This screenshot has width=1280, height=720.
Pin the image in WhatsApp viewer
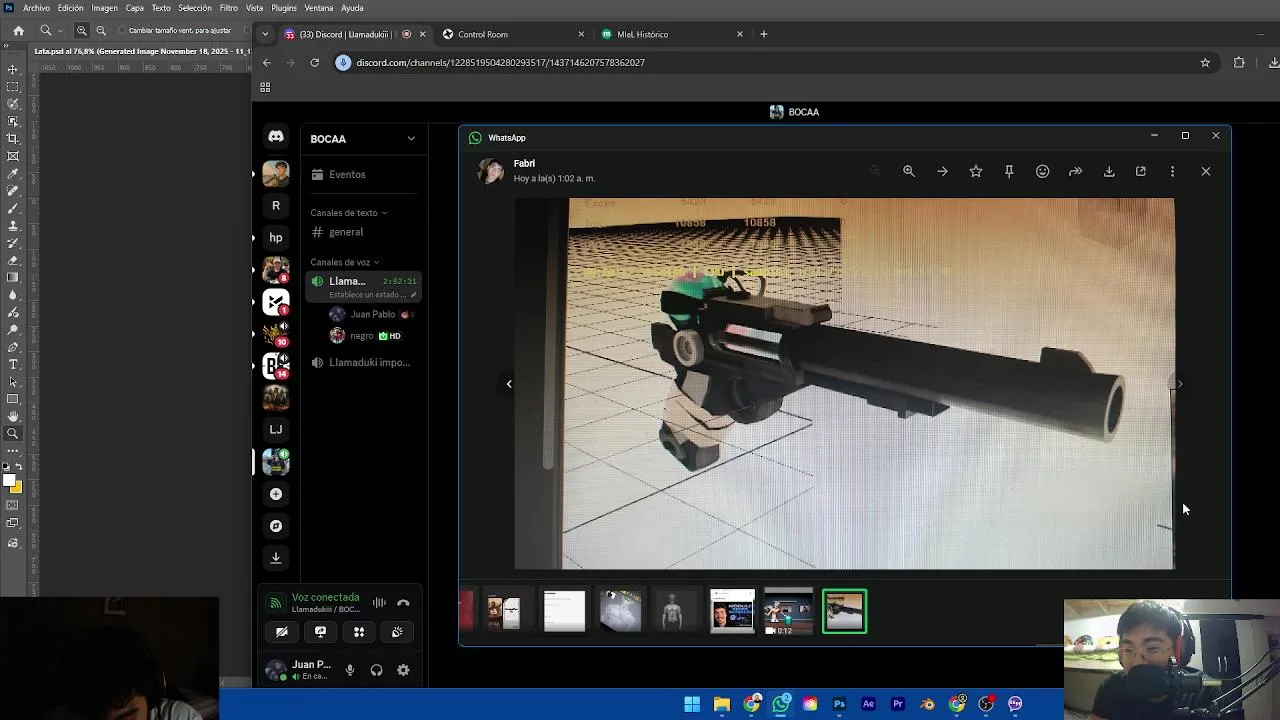pyautogui.click(x=1009, y=171)
